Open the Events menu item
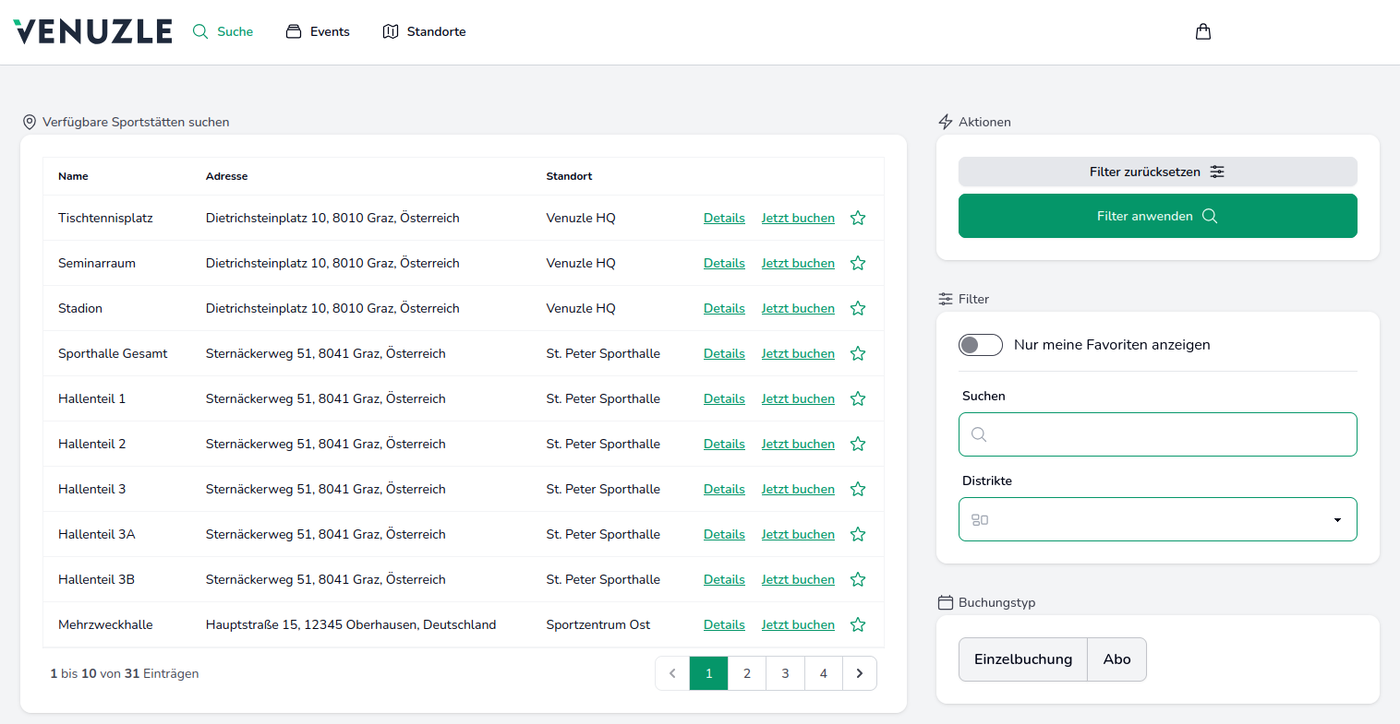The image size is (1400, 724). (318, 32)
